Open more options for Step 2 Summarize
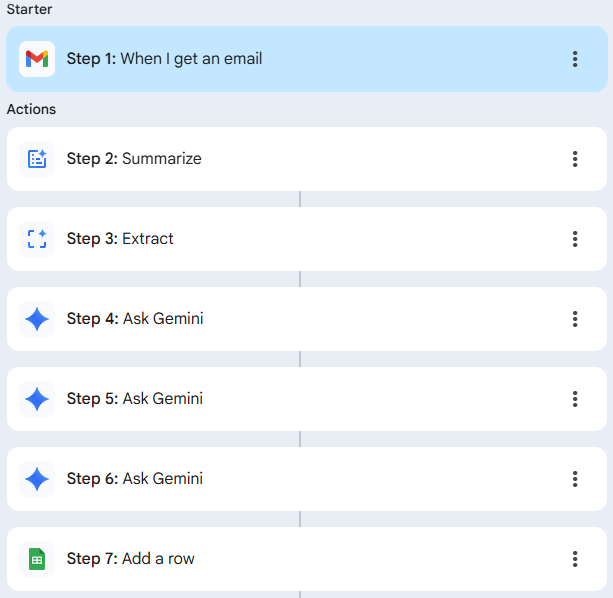This screenshot has width=613, height=598. coord(575,159)
